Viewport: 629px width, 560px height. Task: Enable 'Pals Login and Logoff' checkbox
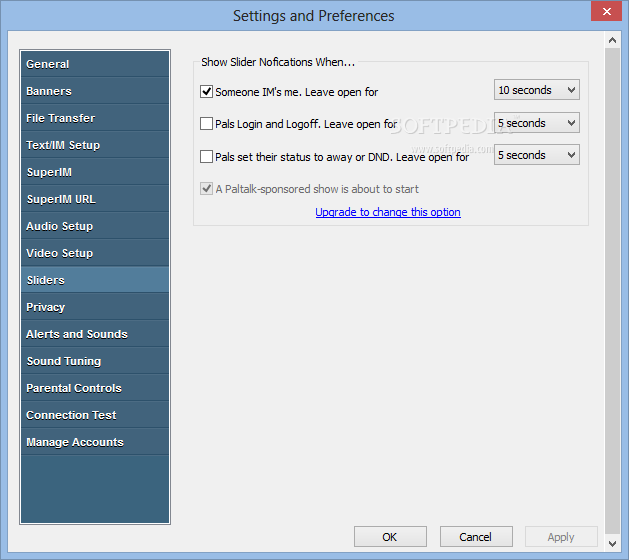[x=206, y=124]
